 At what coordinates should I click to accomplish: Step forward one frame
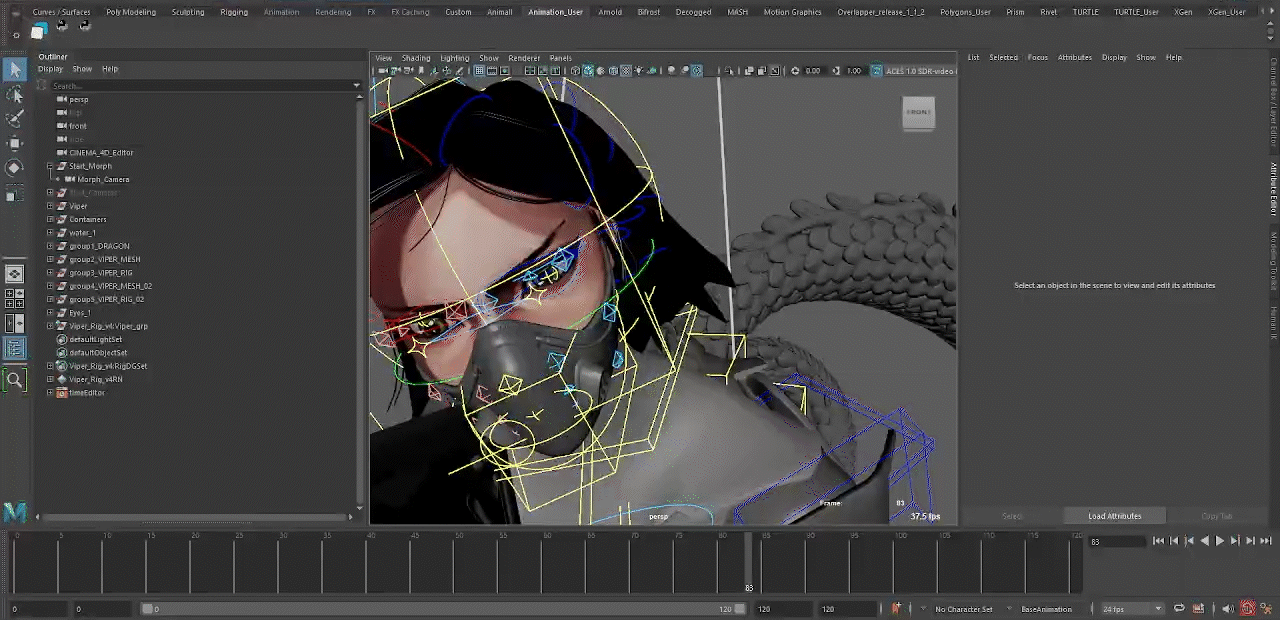tap(1250, 541)
